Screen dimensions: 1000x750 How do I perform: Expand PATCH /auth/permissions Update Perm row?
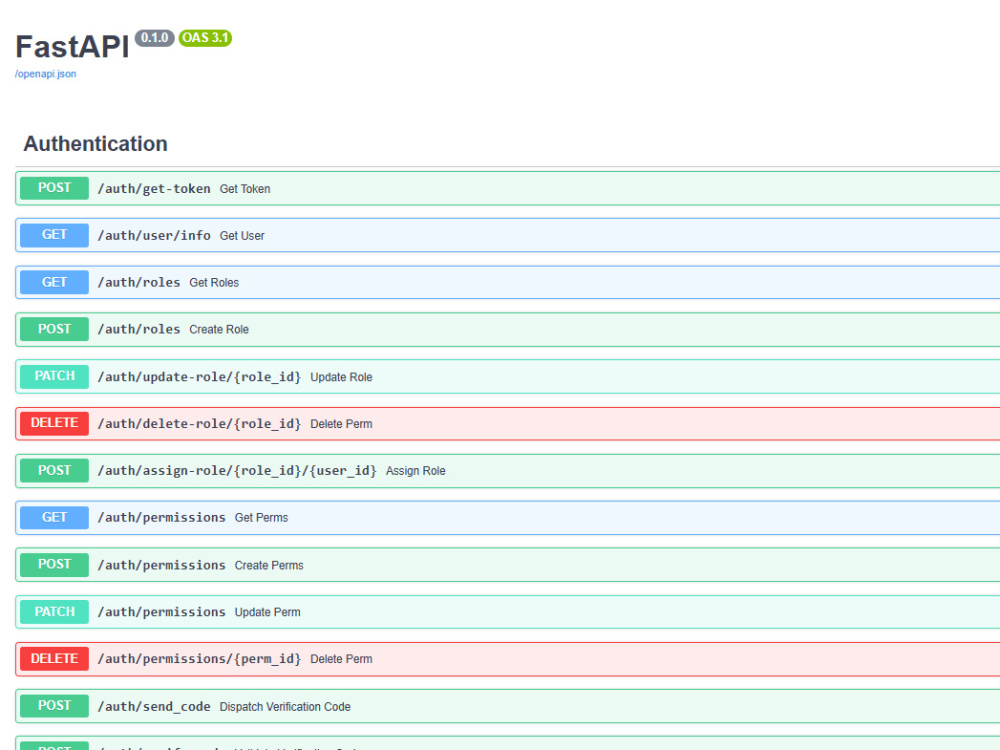(x=508, y=612)
